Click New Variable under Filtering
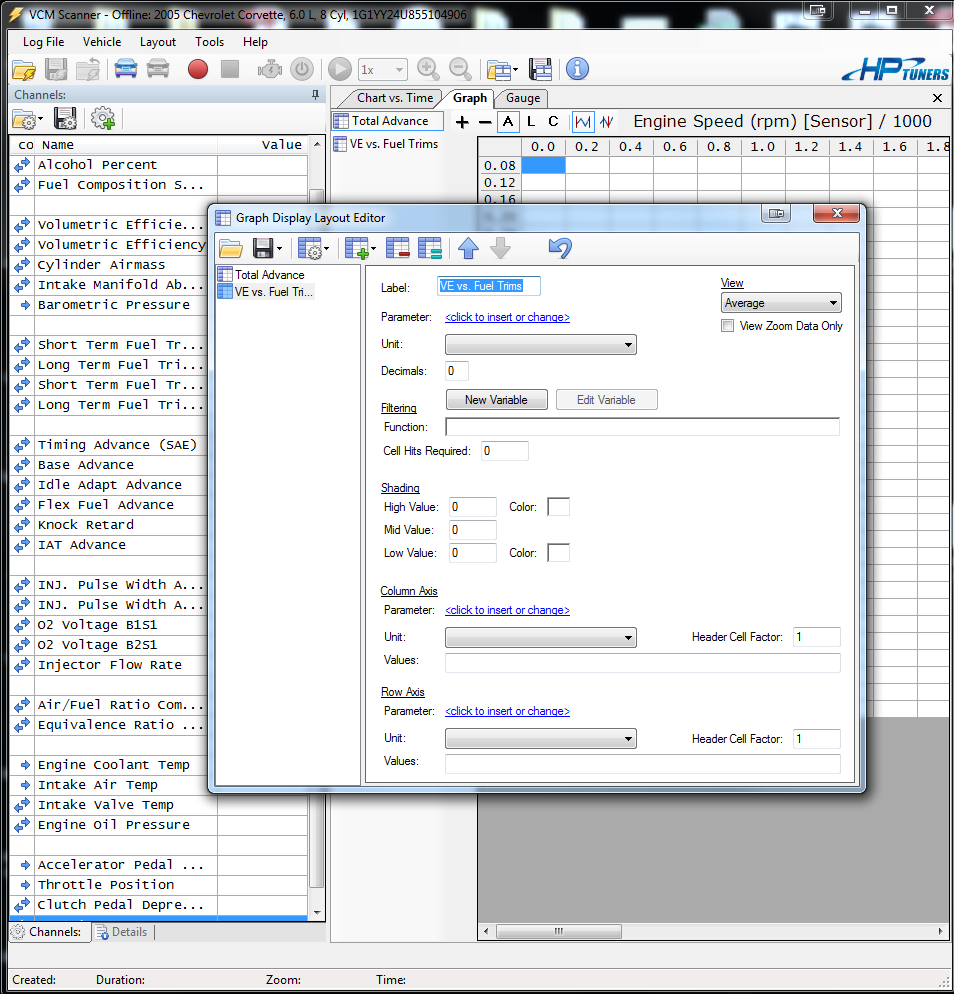Image resolution: width=954 pixels, height=994 pixels. (496, 399)
